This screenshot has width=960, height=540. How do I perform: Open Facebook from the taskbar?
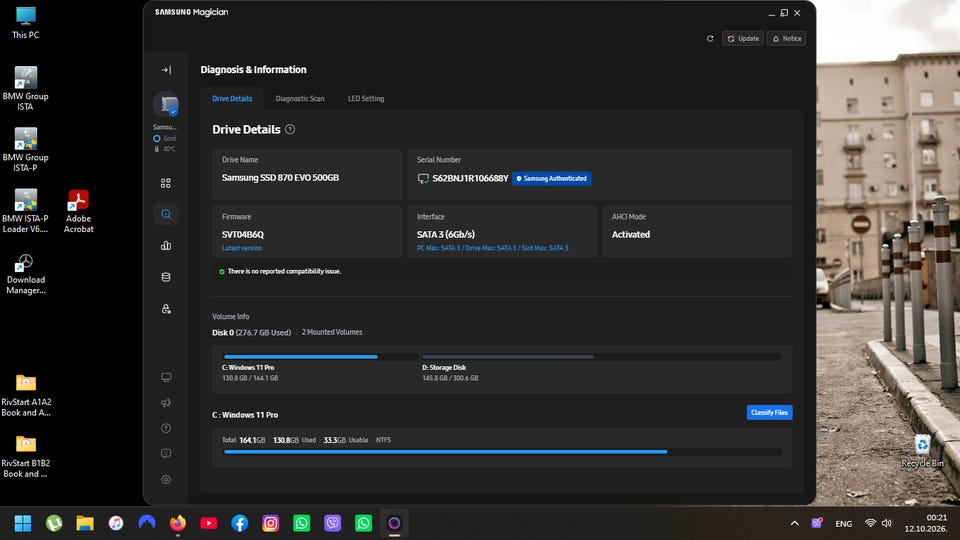pos(239,523)
